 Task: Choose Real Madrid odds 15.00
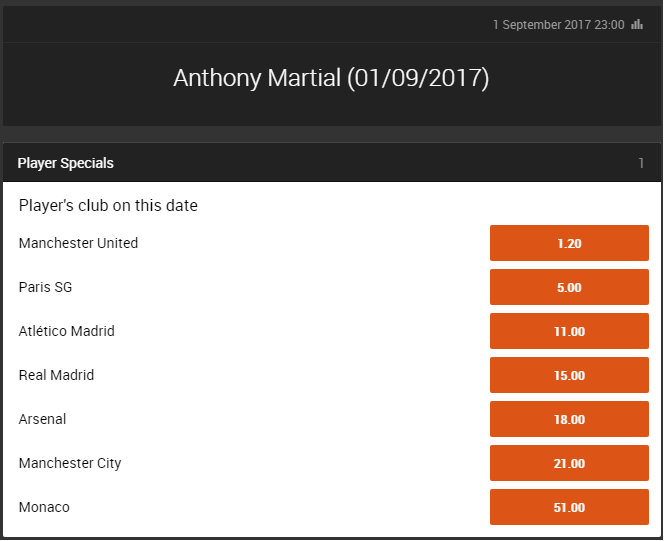point(569,375)
